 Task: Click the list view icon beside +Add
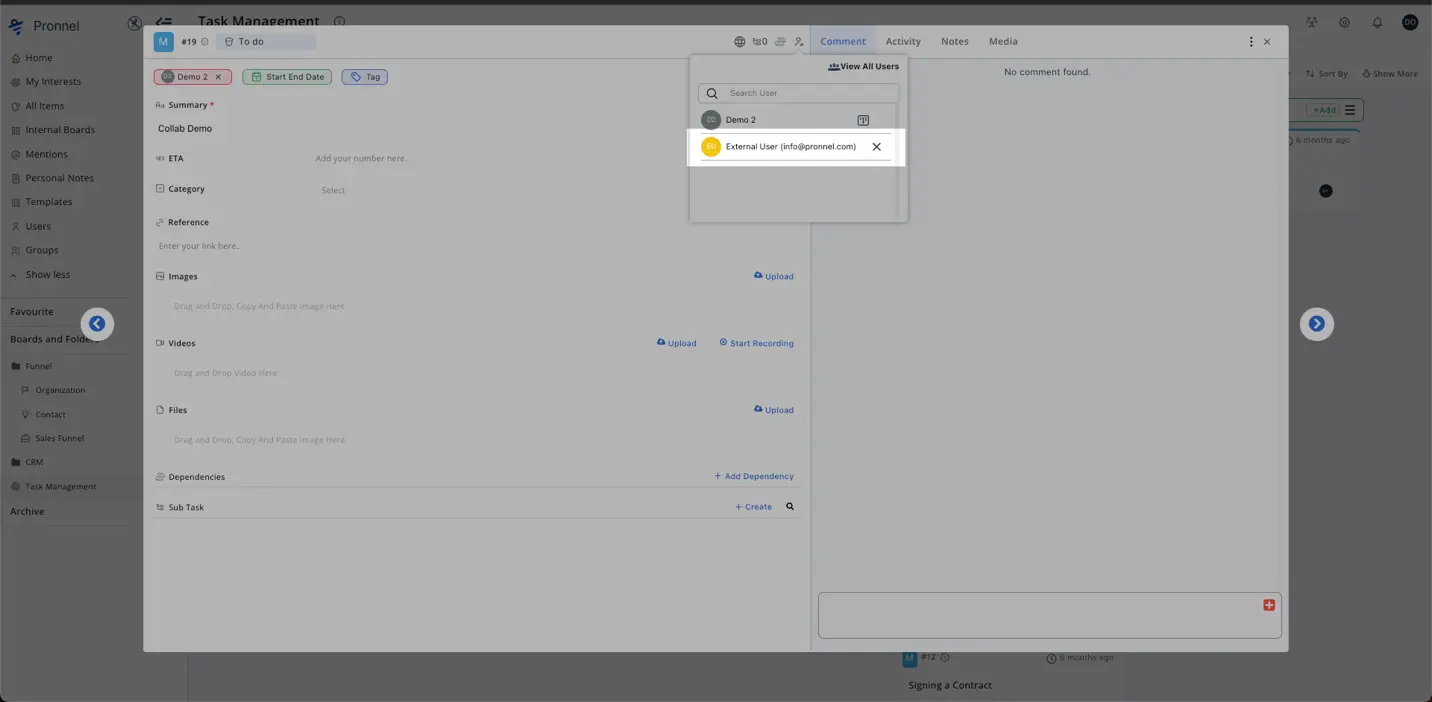[1350, 110]
